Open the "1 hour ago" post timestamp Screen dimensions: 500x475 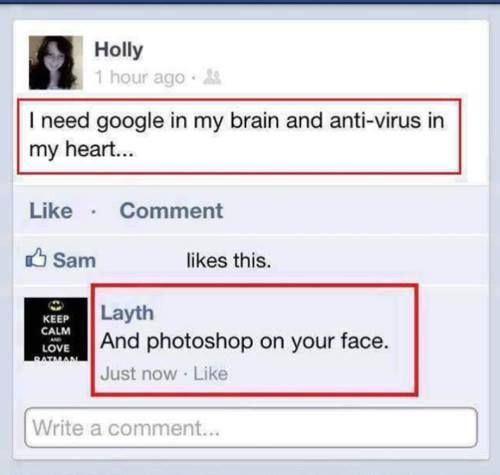click(x=140, y=77)
